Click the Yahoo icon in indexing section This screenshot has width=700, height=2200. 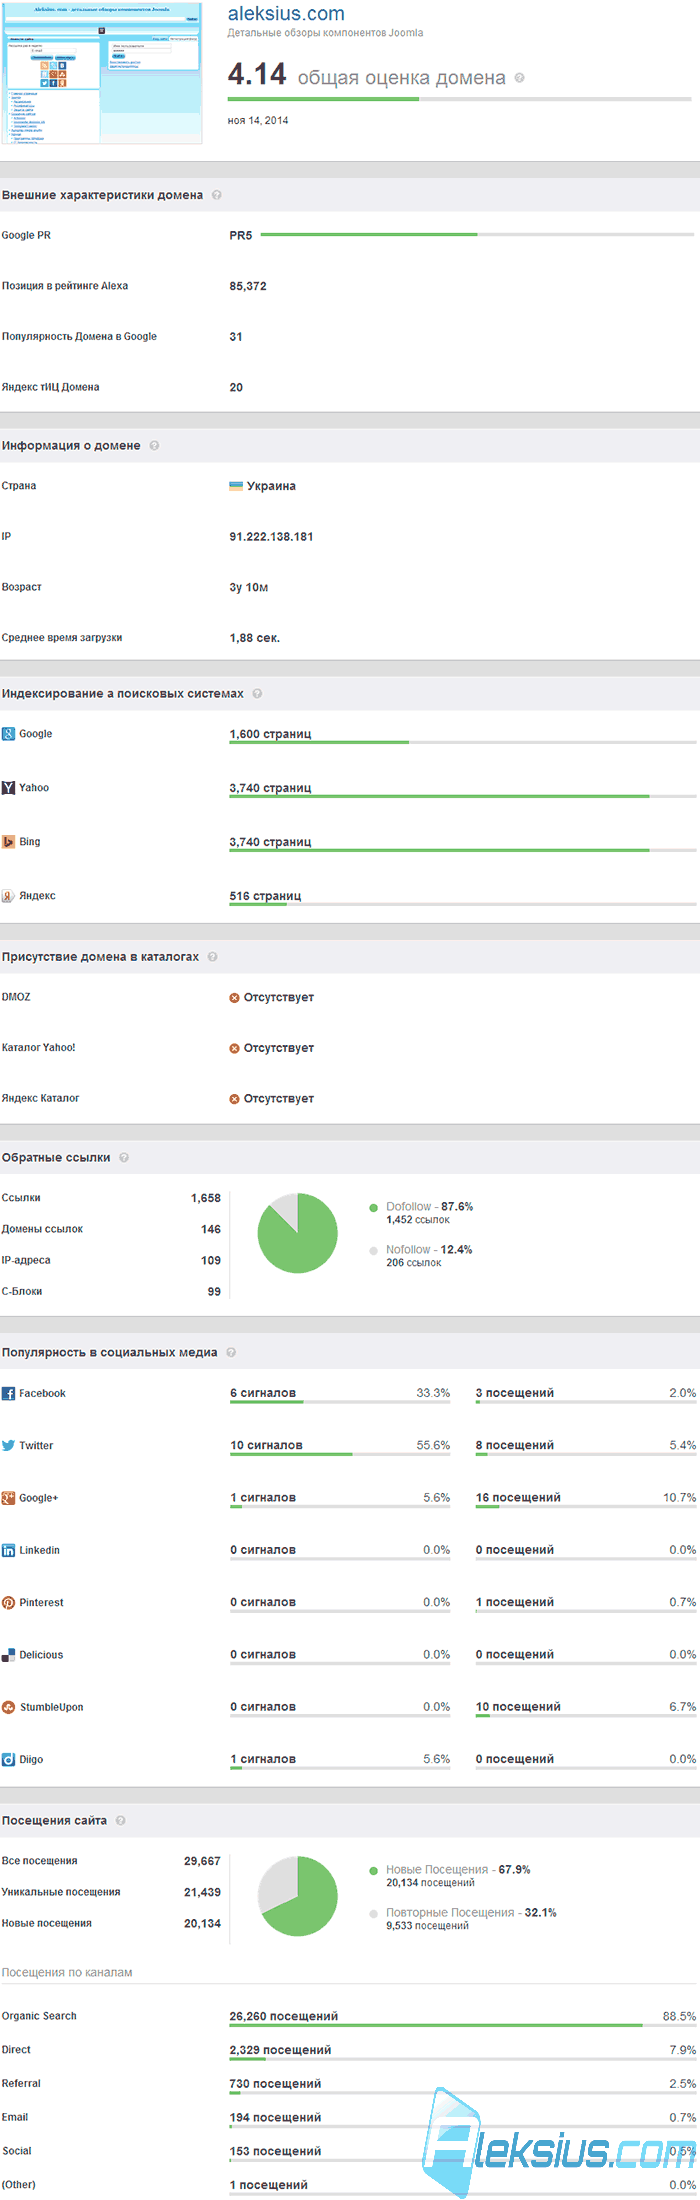(x=8, y=788)
